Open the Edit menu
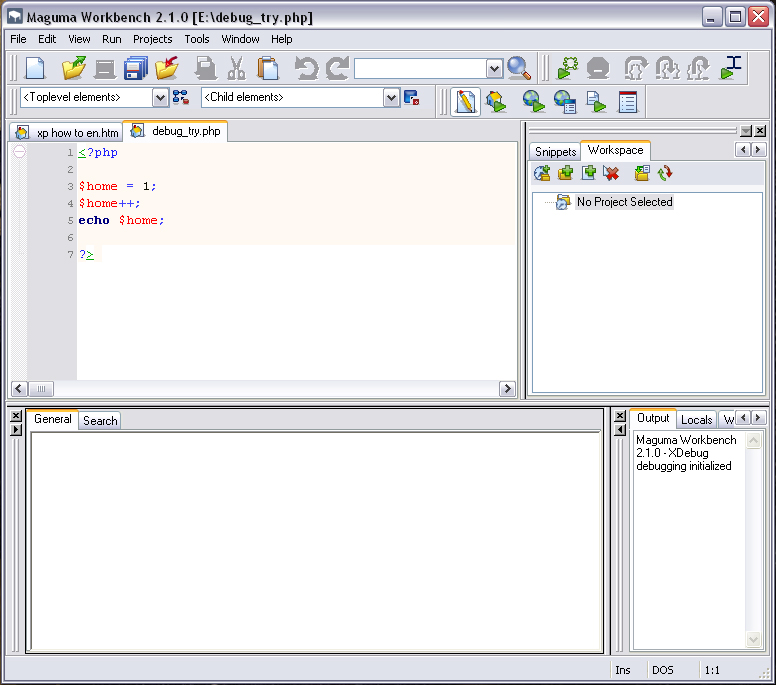This screenshot has width=776, height=685. pyautogui.click(x=47, y=39)
